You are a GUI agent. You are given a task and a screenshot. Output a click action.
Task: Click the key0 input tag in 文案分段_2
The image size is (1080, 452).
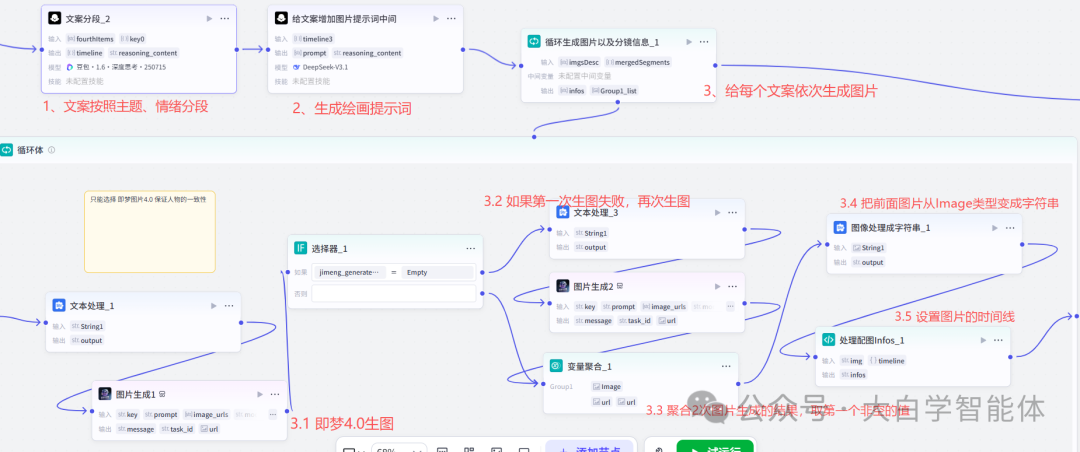pyautogui.click(x=134, y=39)
